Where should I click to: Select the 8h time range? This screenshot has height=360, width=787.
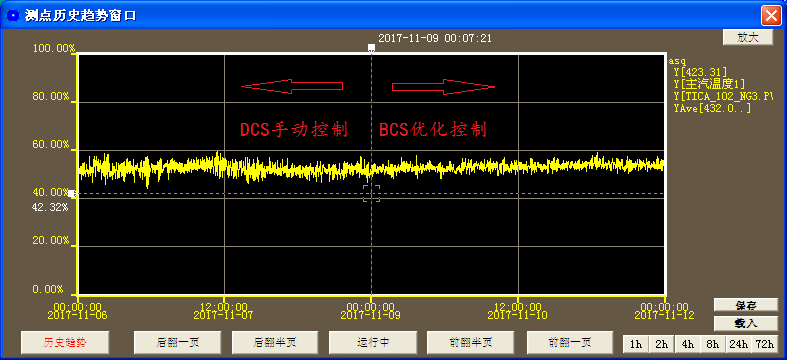713,344
